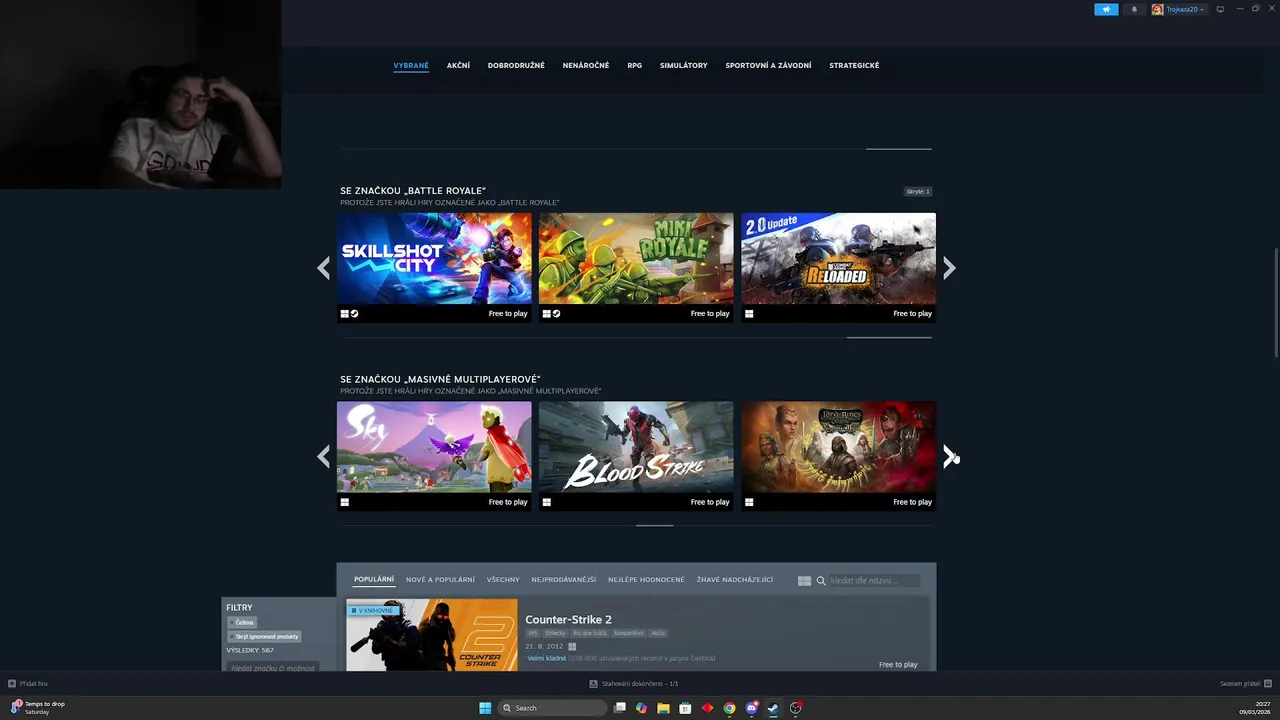Select the Populární list tab

click(374, 580)
